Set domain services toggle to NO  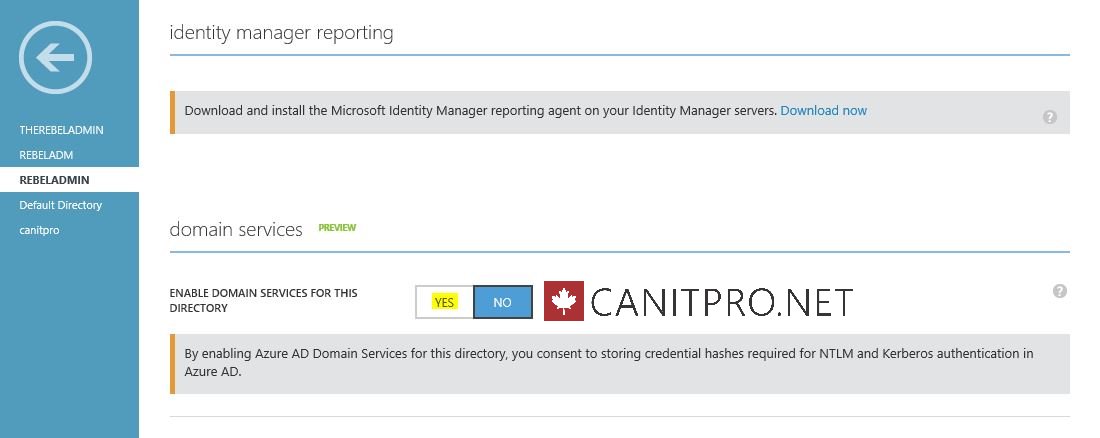coord(502,303)
